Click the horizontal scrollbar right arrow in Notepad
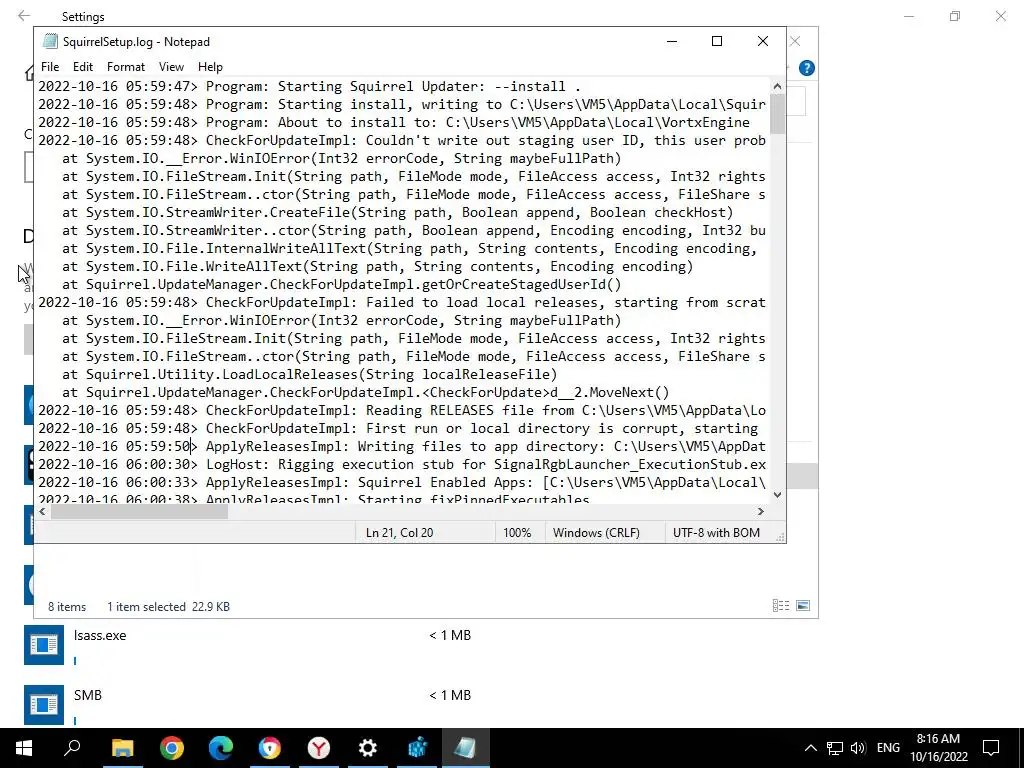 761,511
